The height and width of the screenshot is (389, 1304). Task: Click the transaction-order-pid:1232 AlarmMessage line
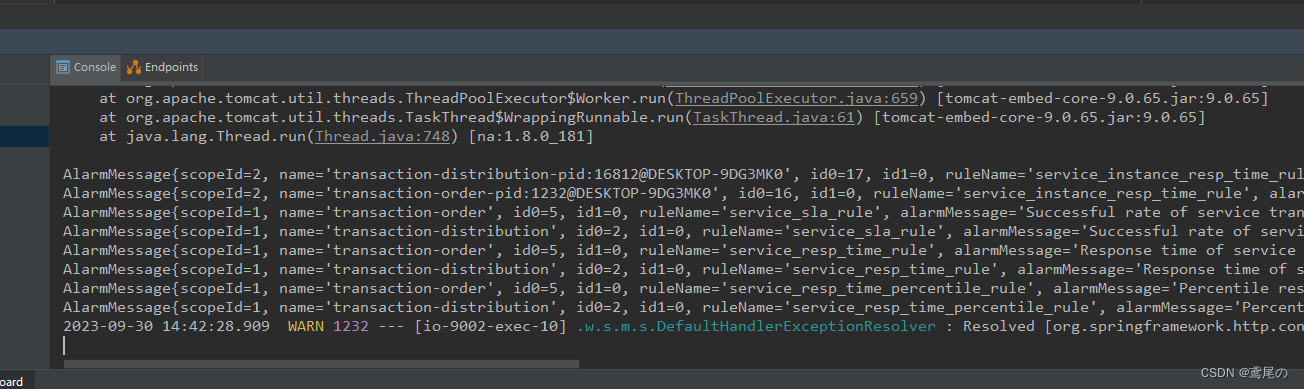pos(683,194)
